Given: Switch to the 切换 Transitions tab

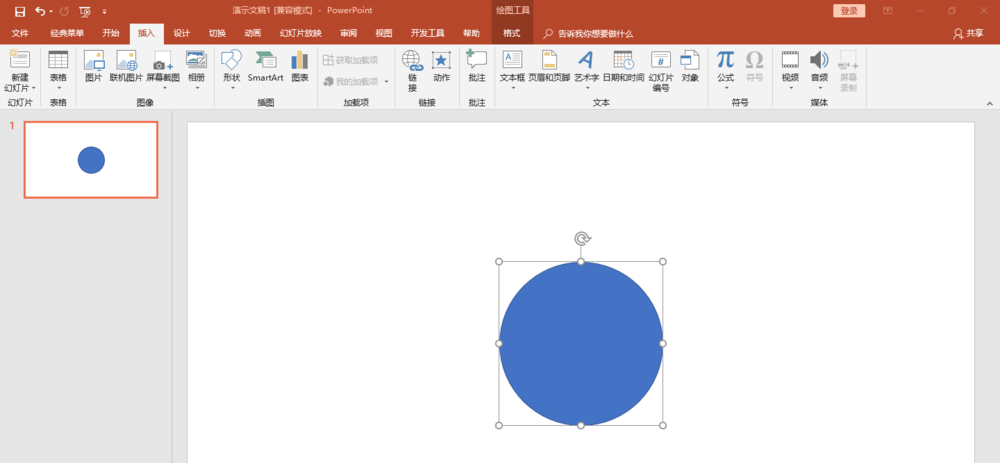Looking at the screenshot, I should [217, 33].
